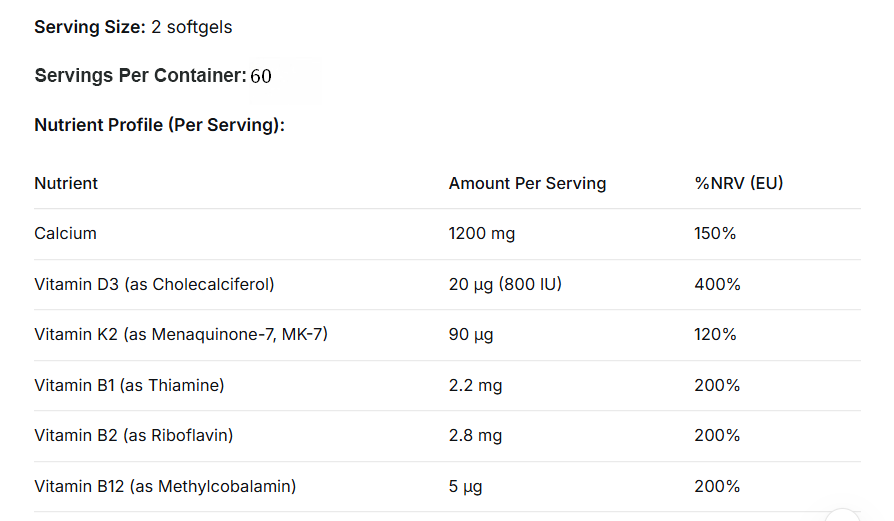Select the Vitamin B1 (as Thiamine) label

pyautogui.click(x=129, y=385)
